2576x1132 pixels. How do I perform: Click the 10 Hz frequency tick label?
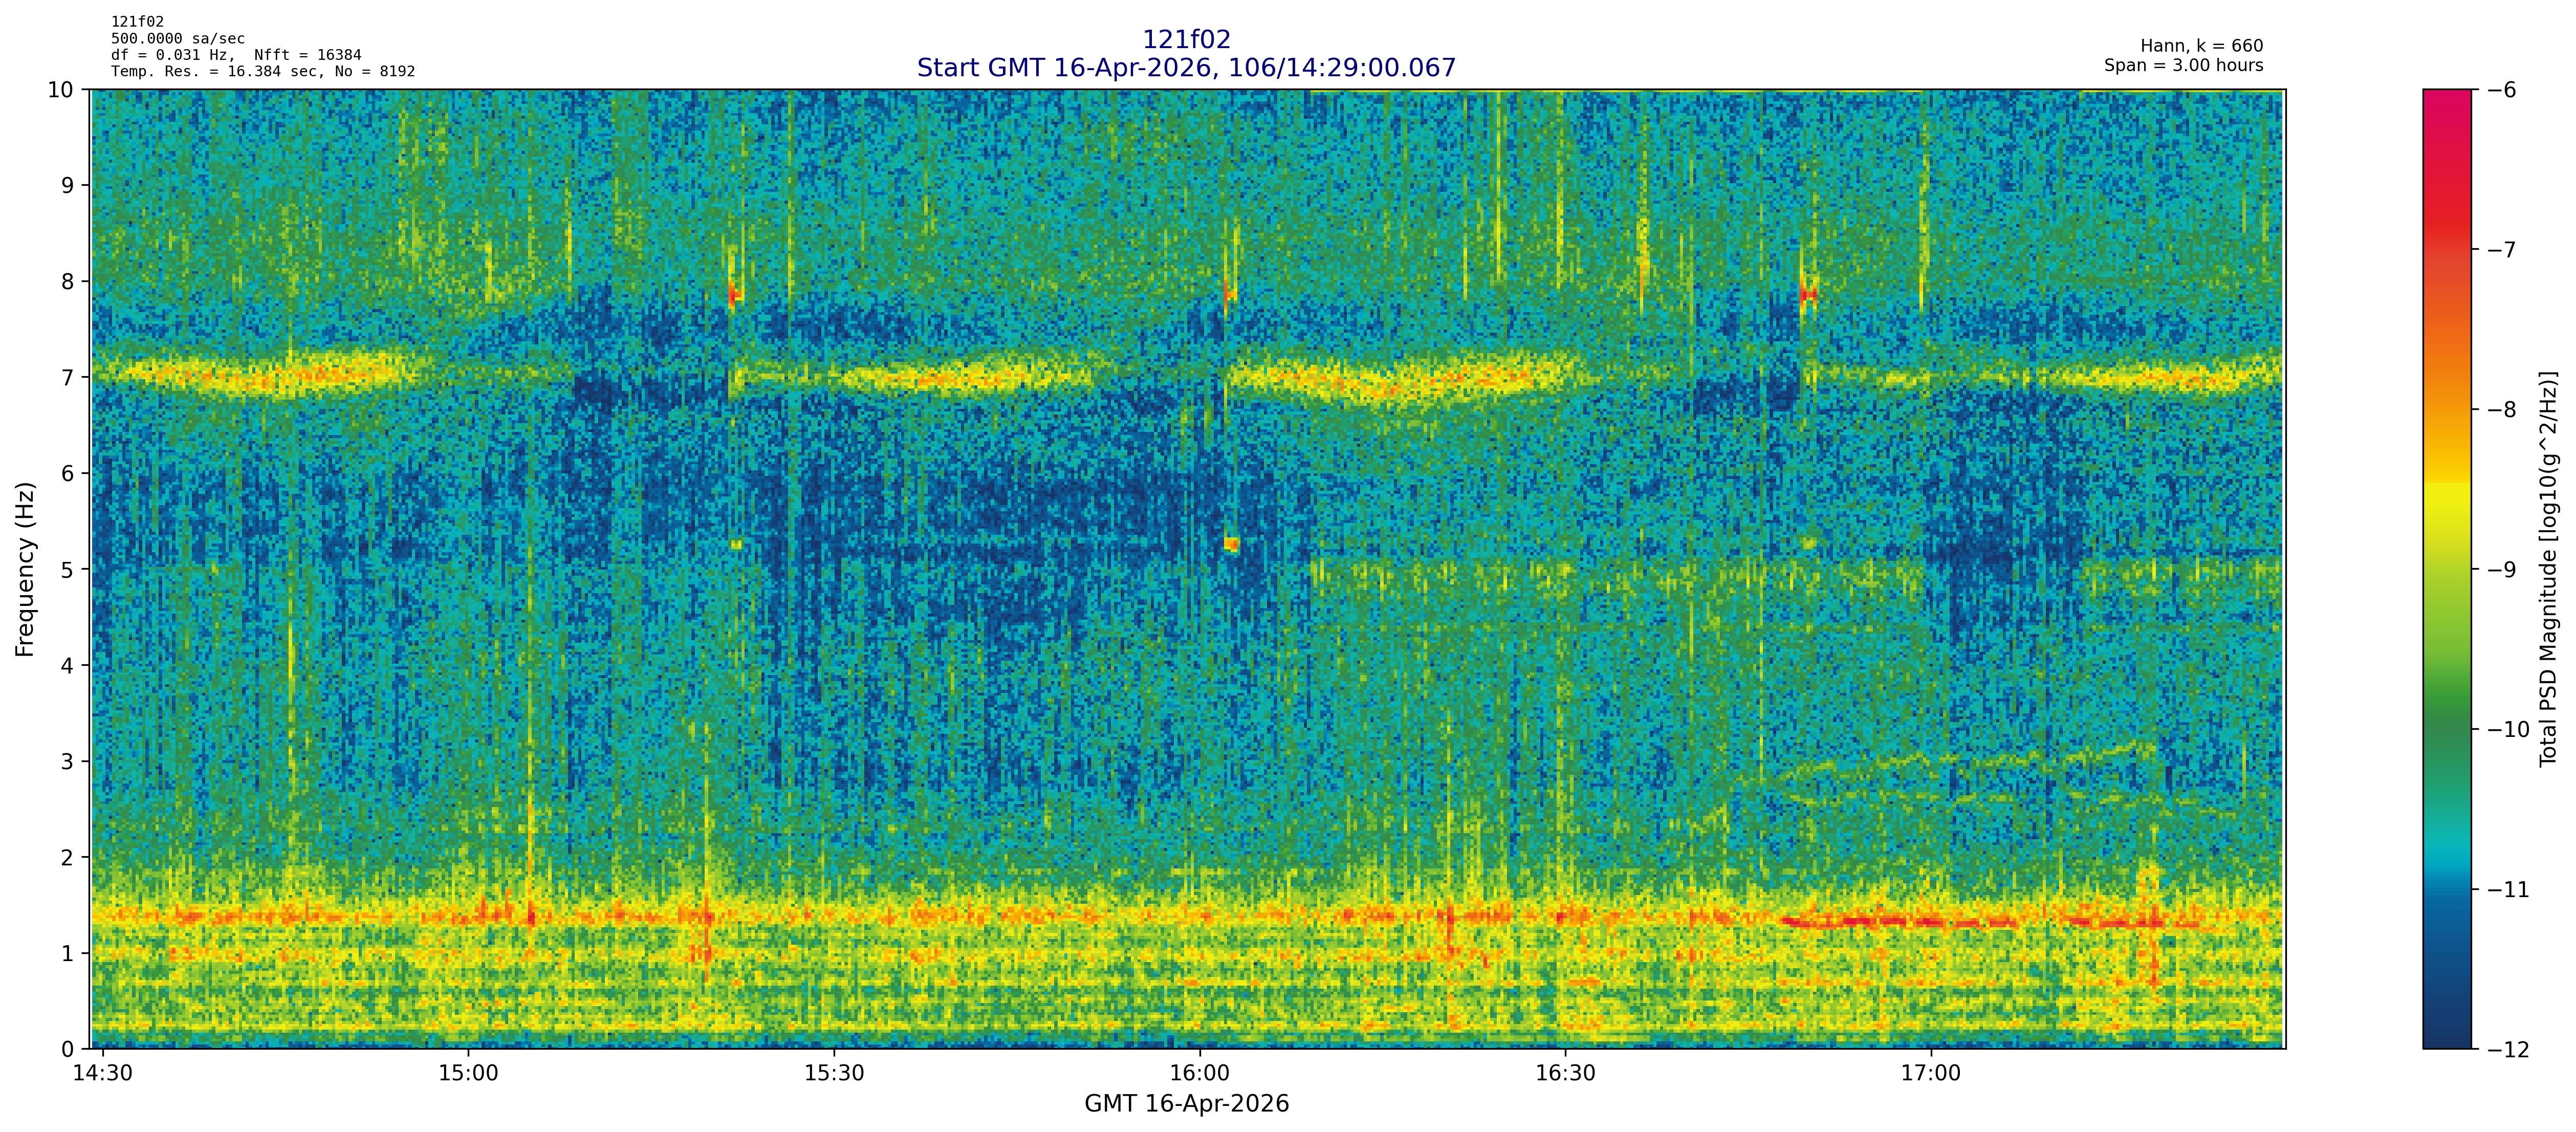tap(61, 90)
